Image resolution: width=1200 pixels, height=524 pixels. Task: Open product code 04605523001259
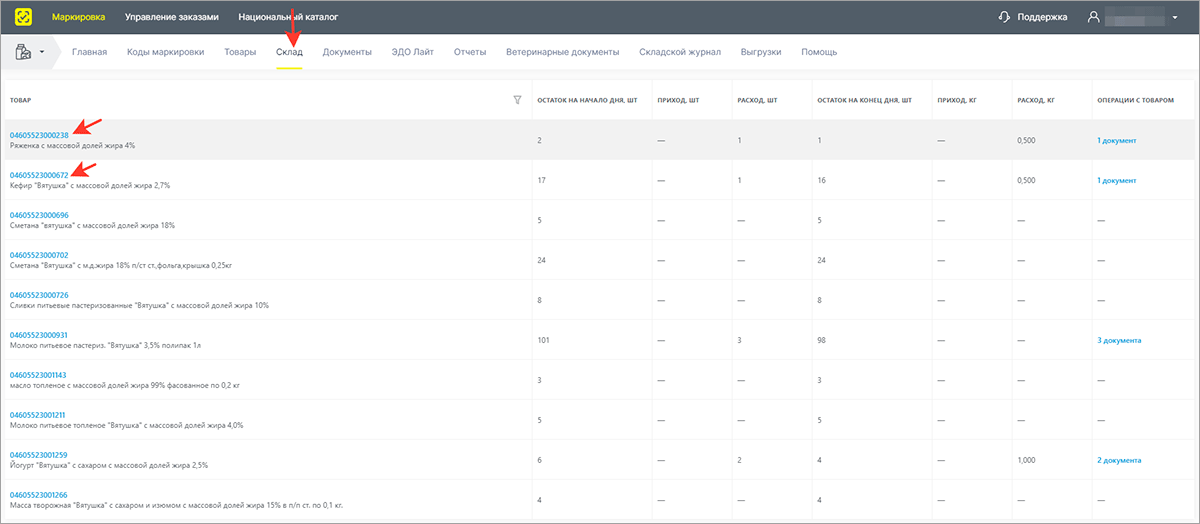39,455
